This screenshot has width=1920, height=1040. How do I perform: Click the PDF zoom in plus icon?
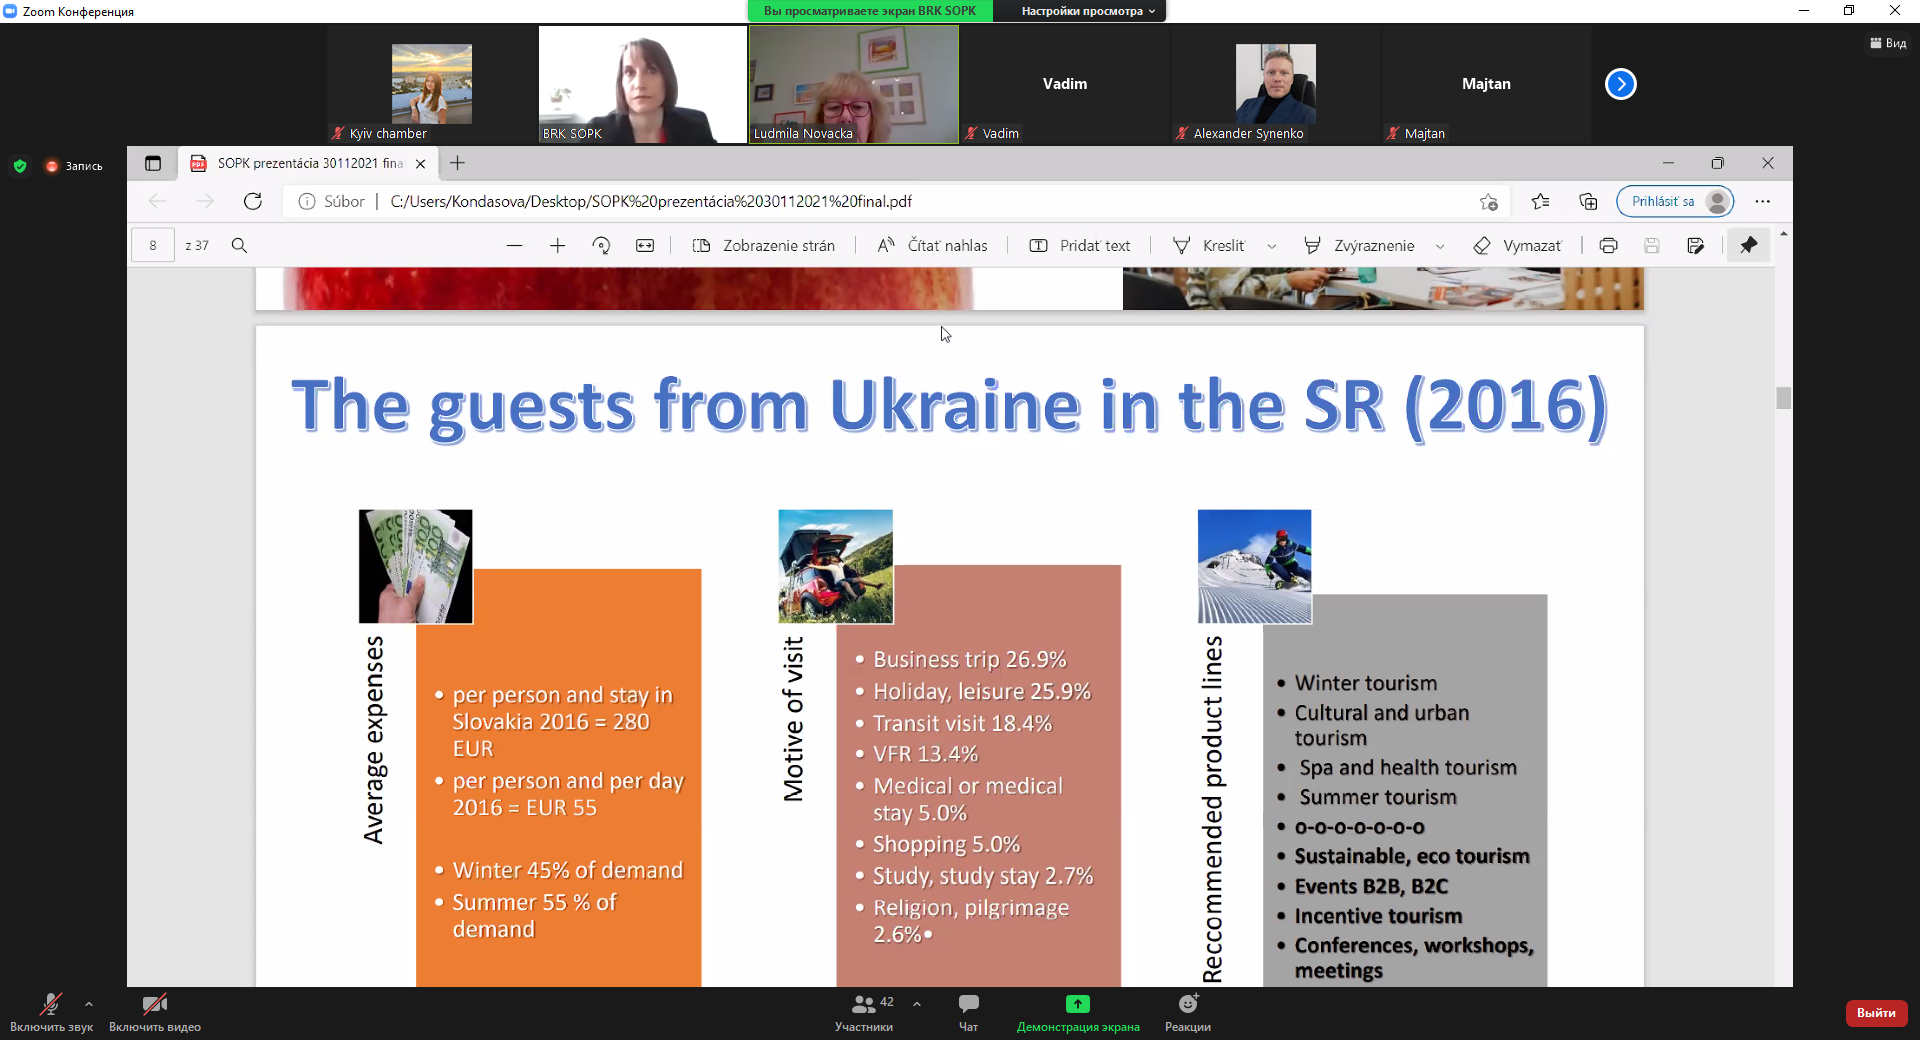click(558, 246)
